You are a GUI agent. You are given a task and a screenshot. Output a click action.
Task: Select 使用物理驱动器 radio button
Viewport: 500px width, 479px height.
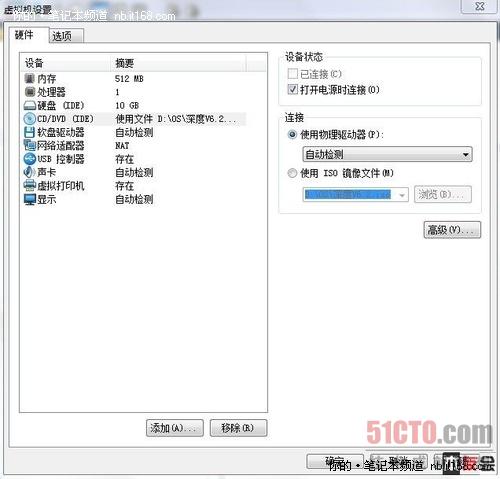pos(292,135)
